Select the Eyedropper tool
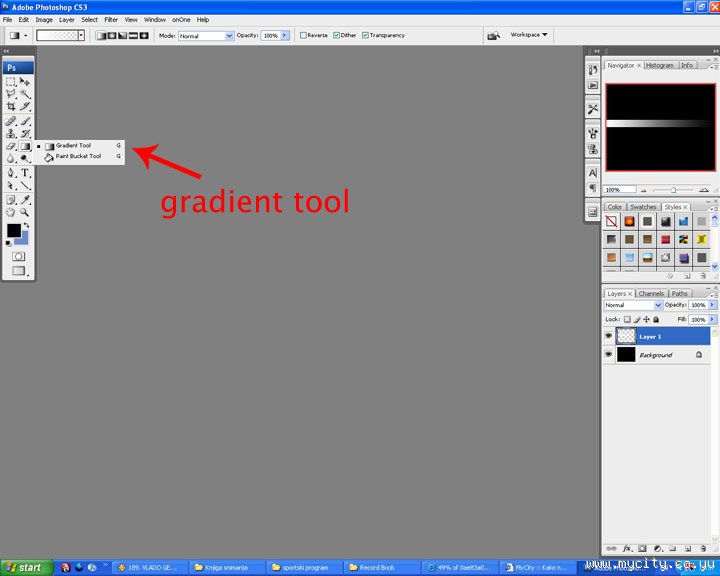720x576 pixels. point(25,200)
